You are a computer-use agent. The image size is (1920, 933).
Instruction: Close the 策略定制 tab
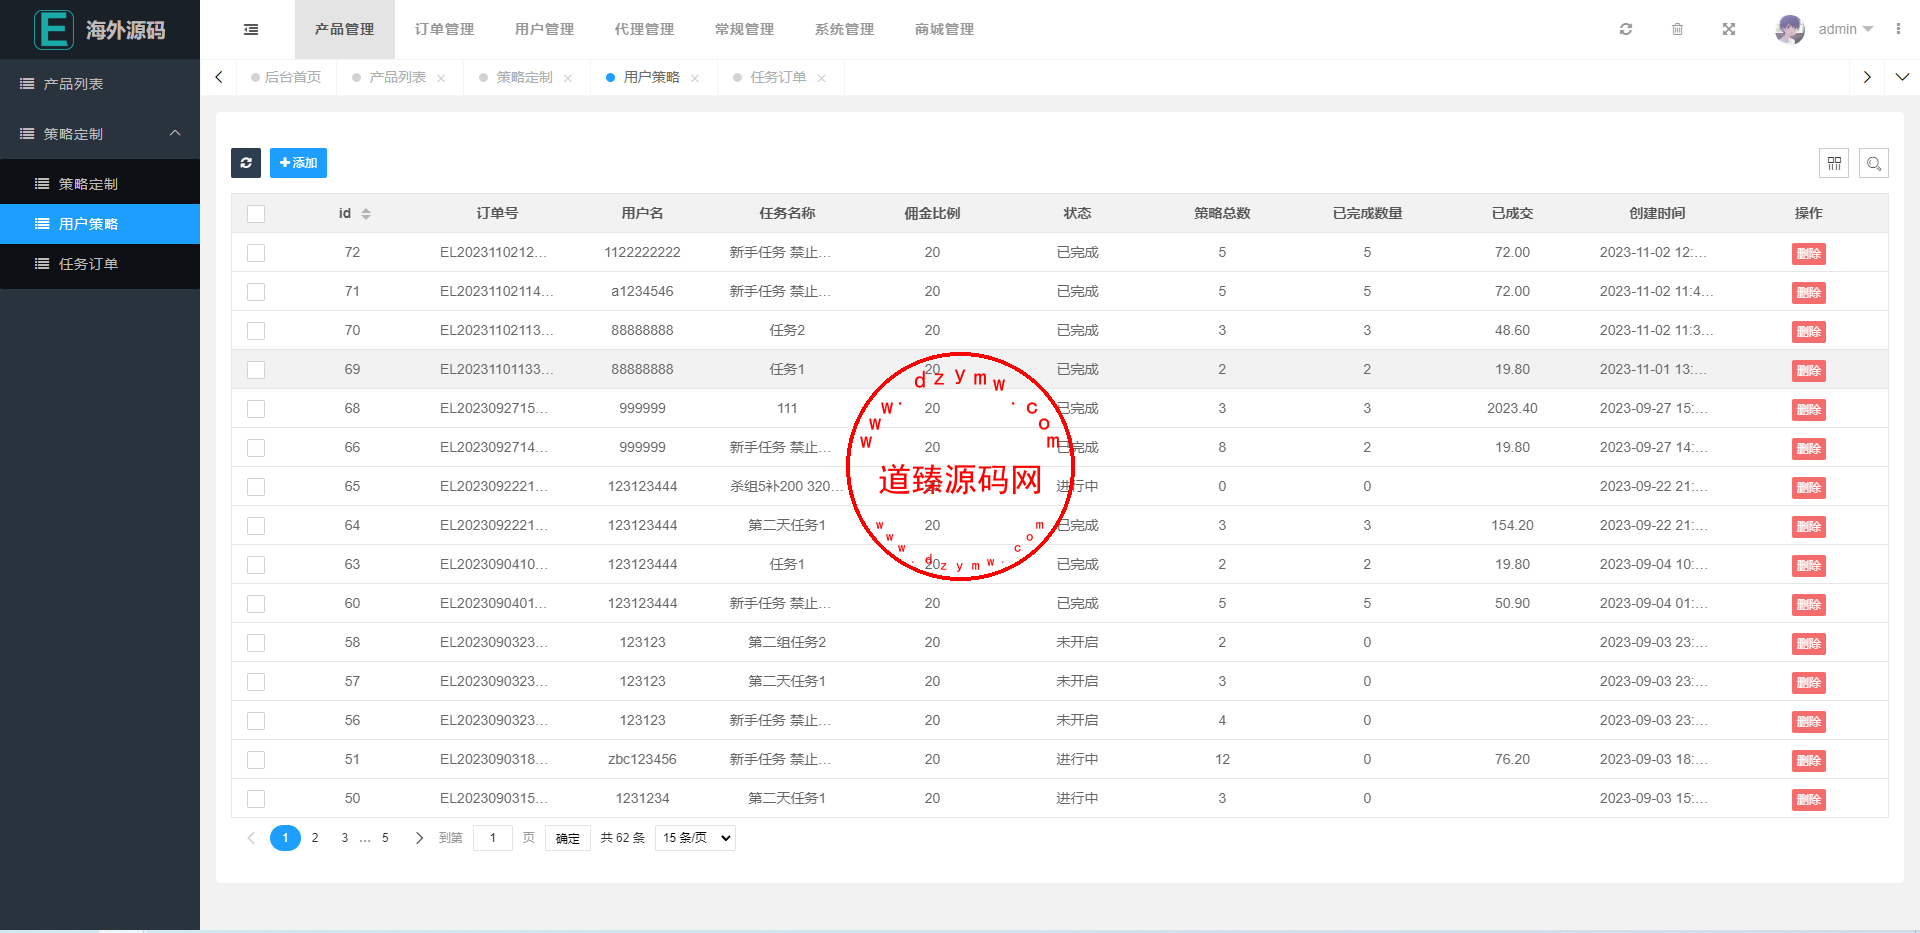coord(568,78)
